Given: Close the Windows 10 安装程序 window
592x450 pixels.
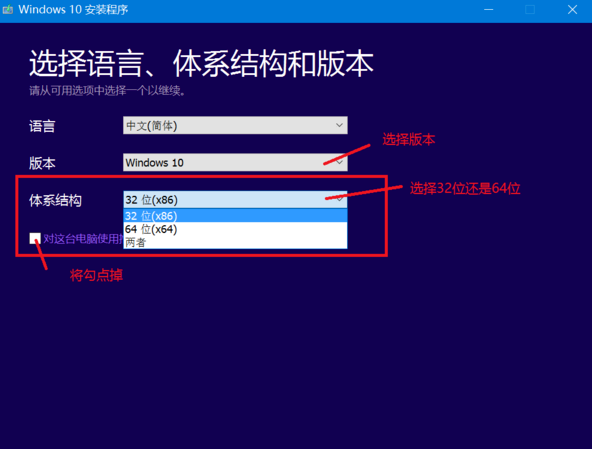Looking at the screenshot, I should click(x=572, y=9).
